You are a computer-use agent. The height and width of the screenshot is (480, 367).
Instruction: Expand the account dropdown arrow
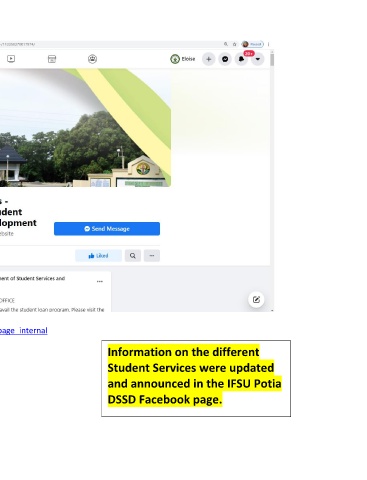click(258, 59)
